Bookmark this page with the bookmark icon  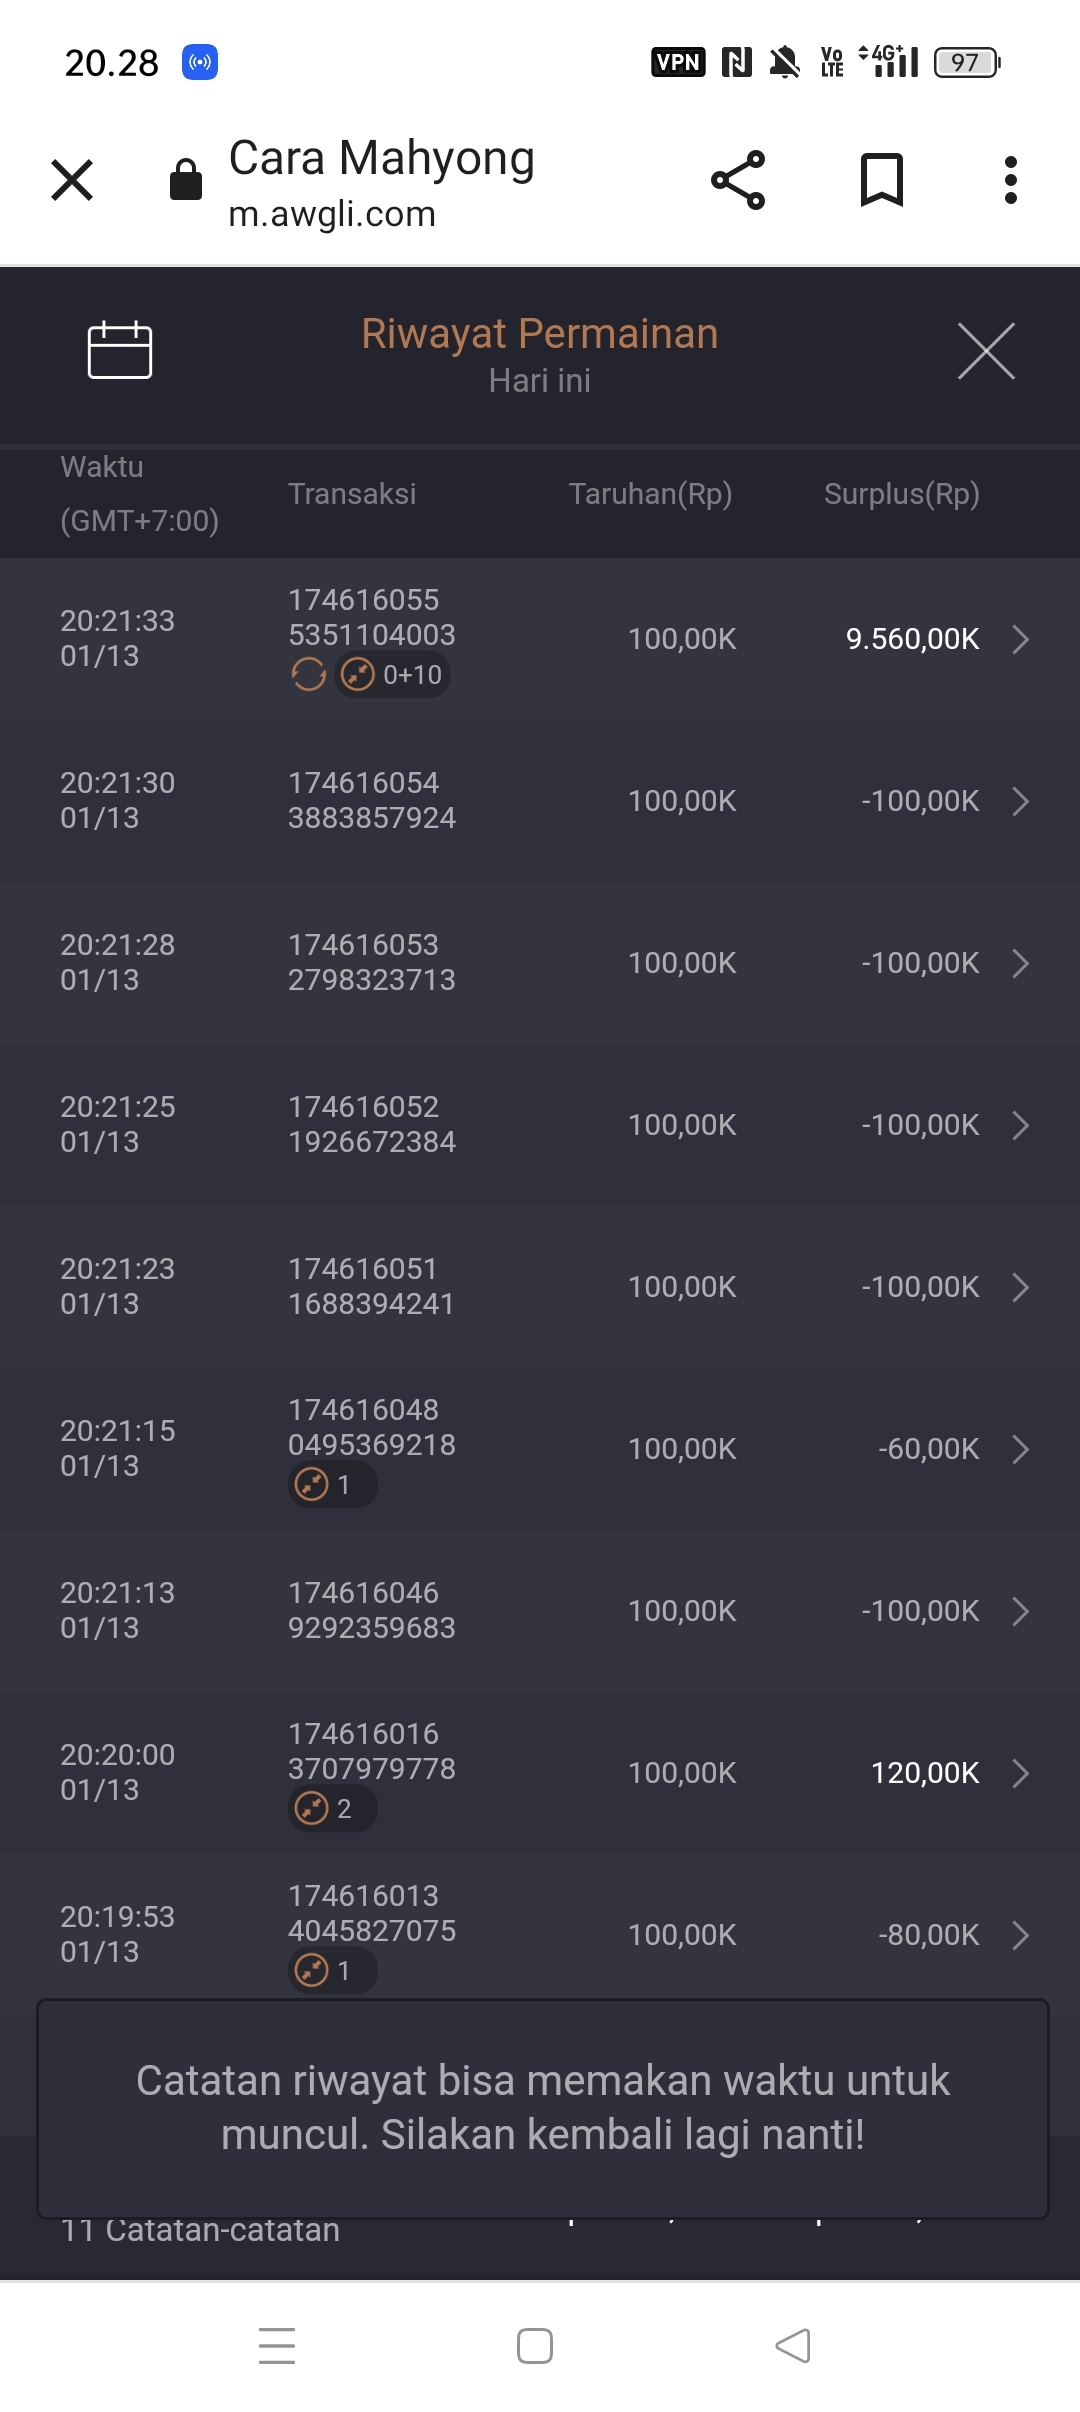point(881,180)
